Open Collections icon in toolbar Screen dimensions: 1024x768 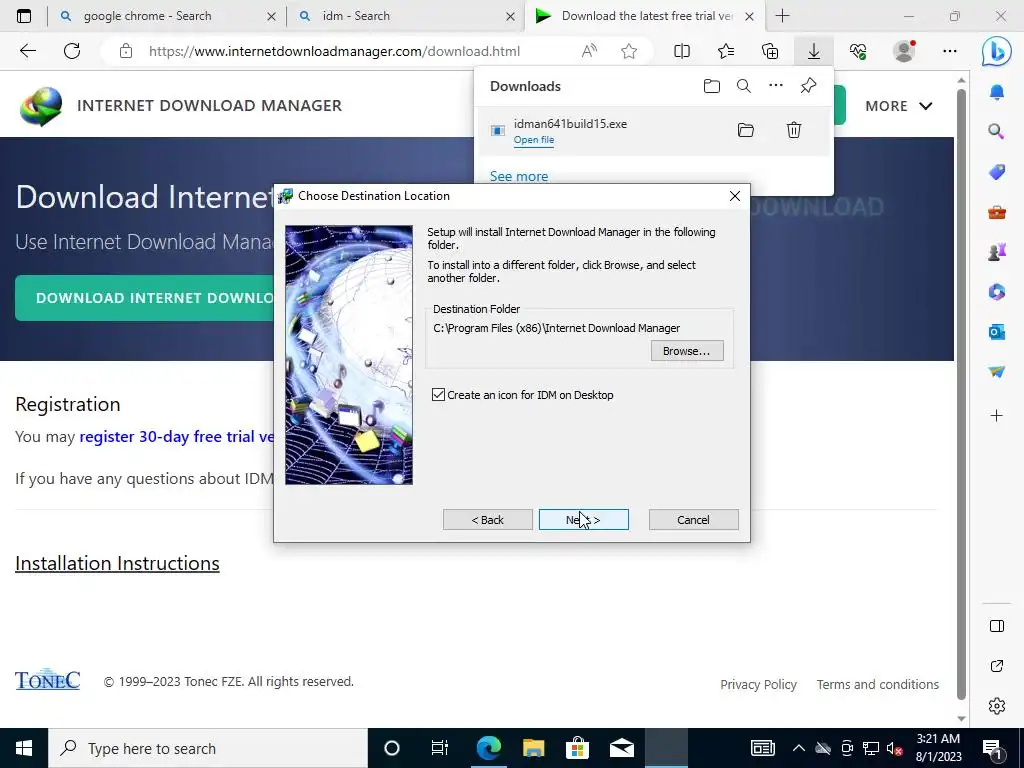[x=770, y=51]
